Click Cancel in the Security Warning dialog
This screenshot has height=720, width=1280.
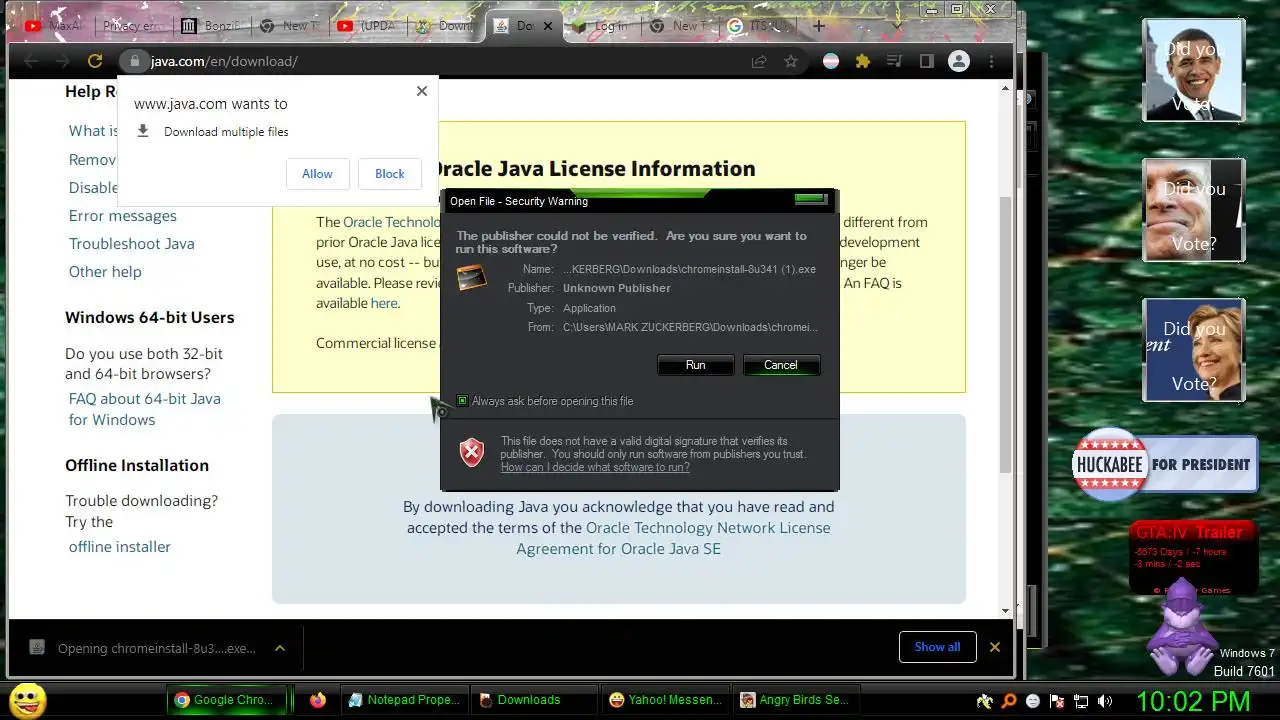tap(781, 365)
